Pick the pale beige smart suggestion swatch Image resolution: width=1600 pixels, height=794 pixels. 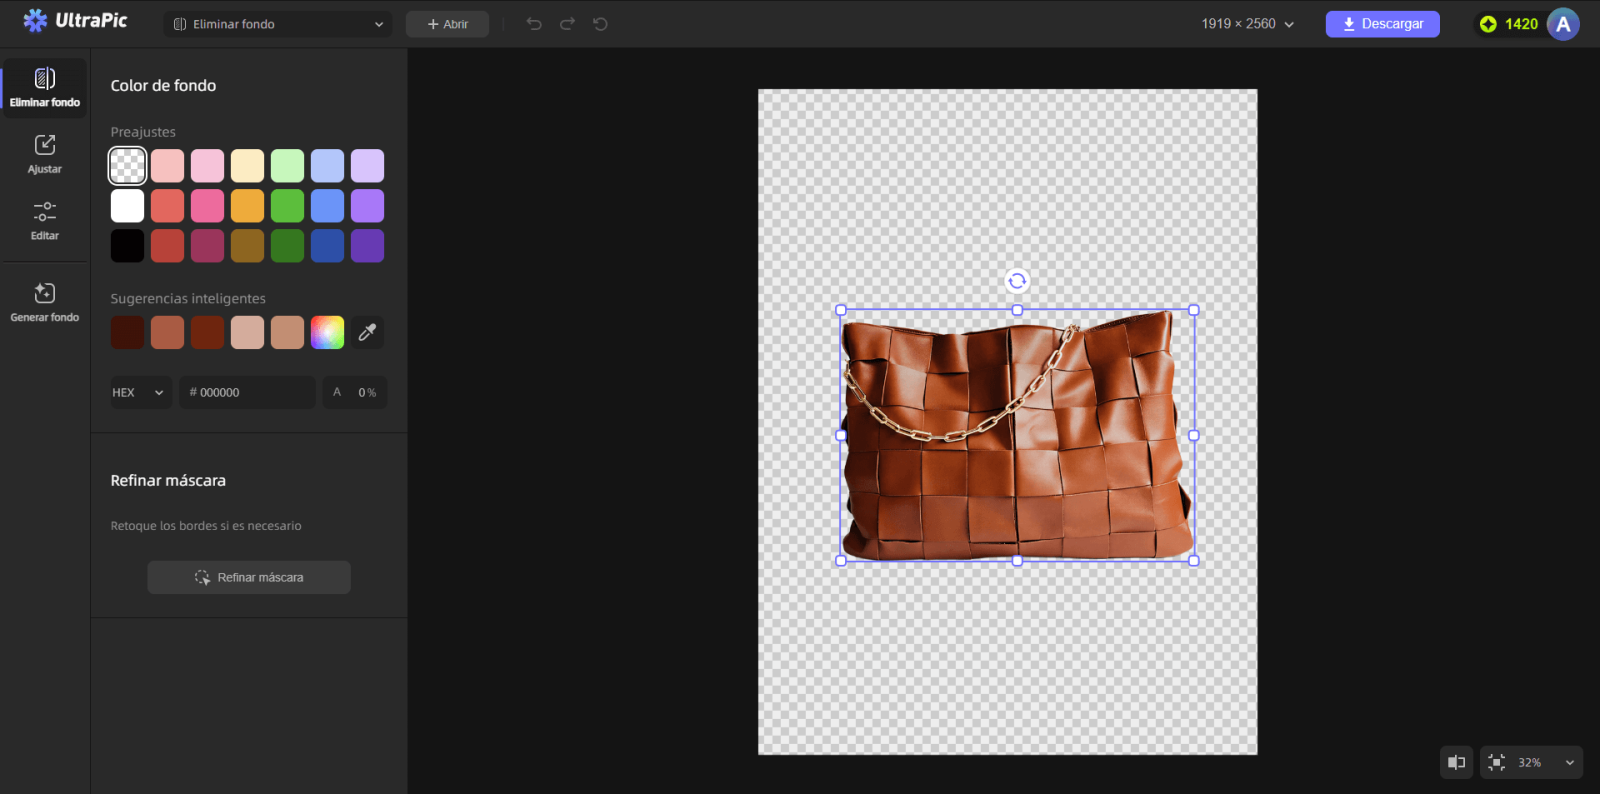(247, 332)
